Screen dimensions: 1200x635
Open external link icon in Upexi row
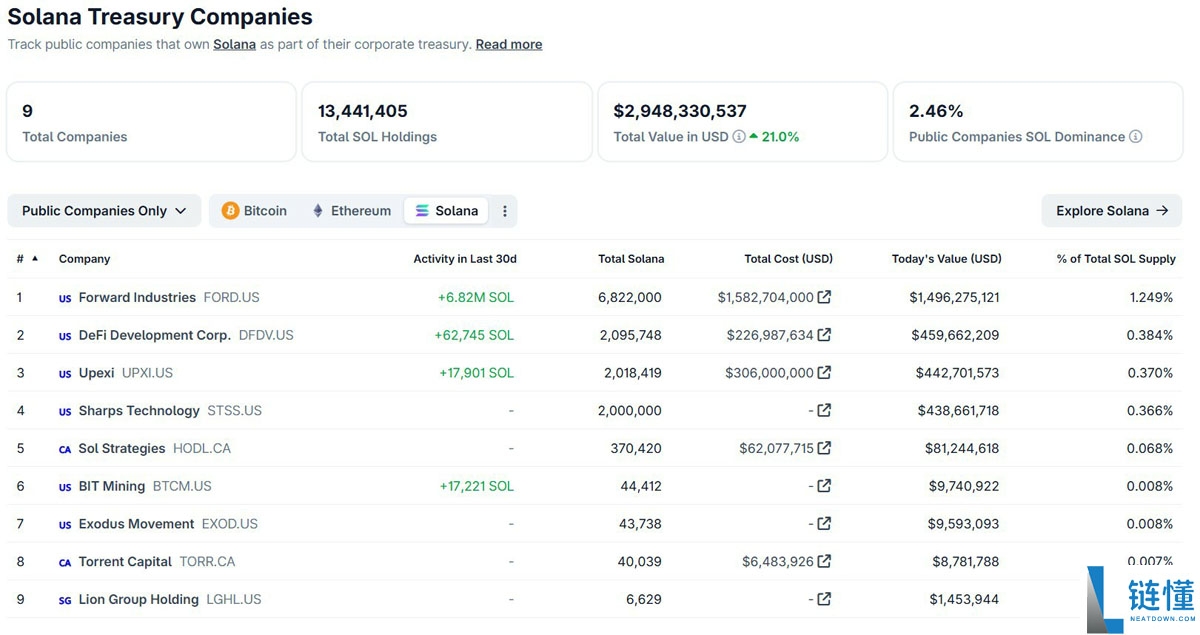(824, 373)
